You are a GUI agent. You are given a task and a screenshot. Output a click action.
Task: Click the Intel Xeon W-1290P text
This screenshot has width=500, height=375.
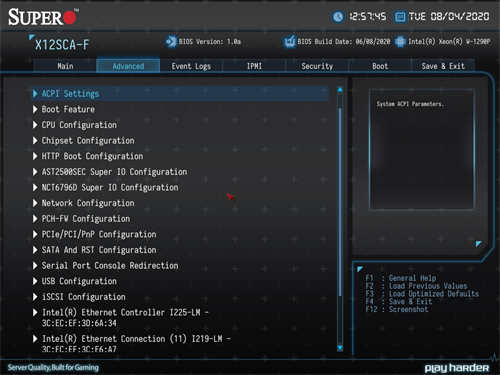pos(449,42)
